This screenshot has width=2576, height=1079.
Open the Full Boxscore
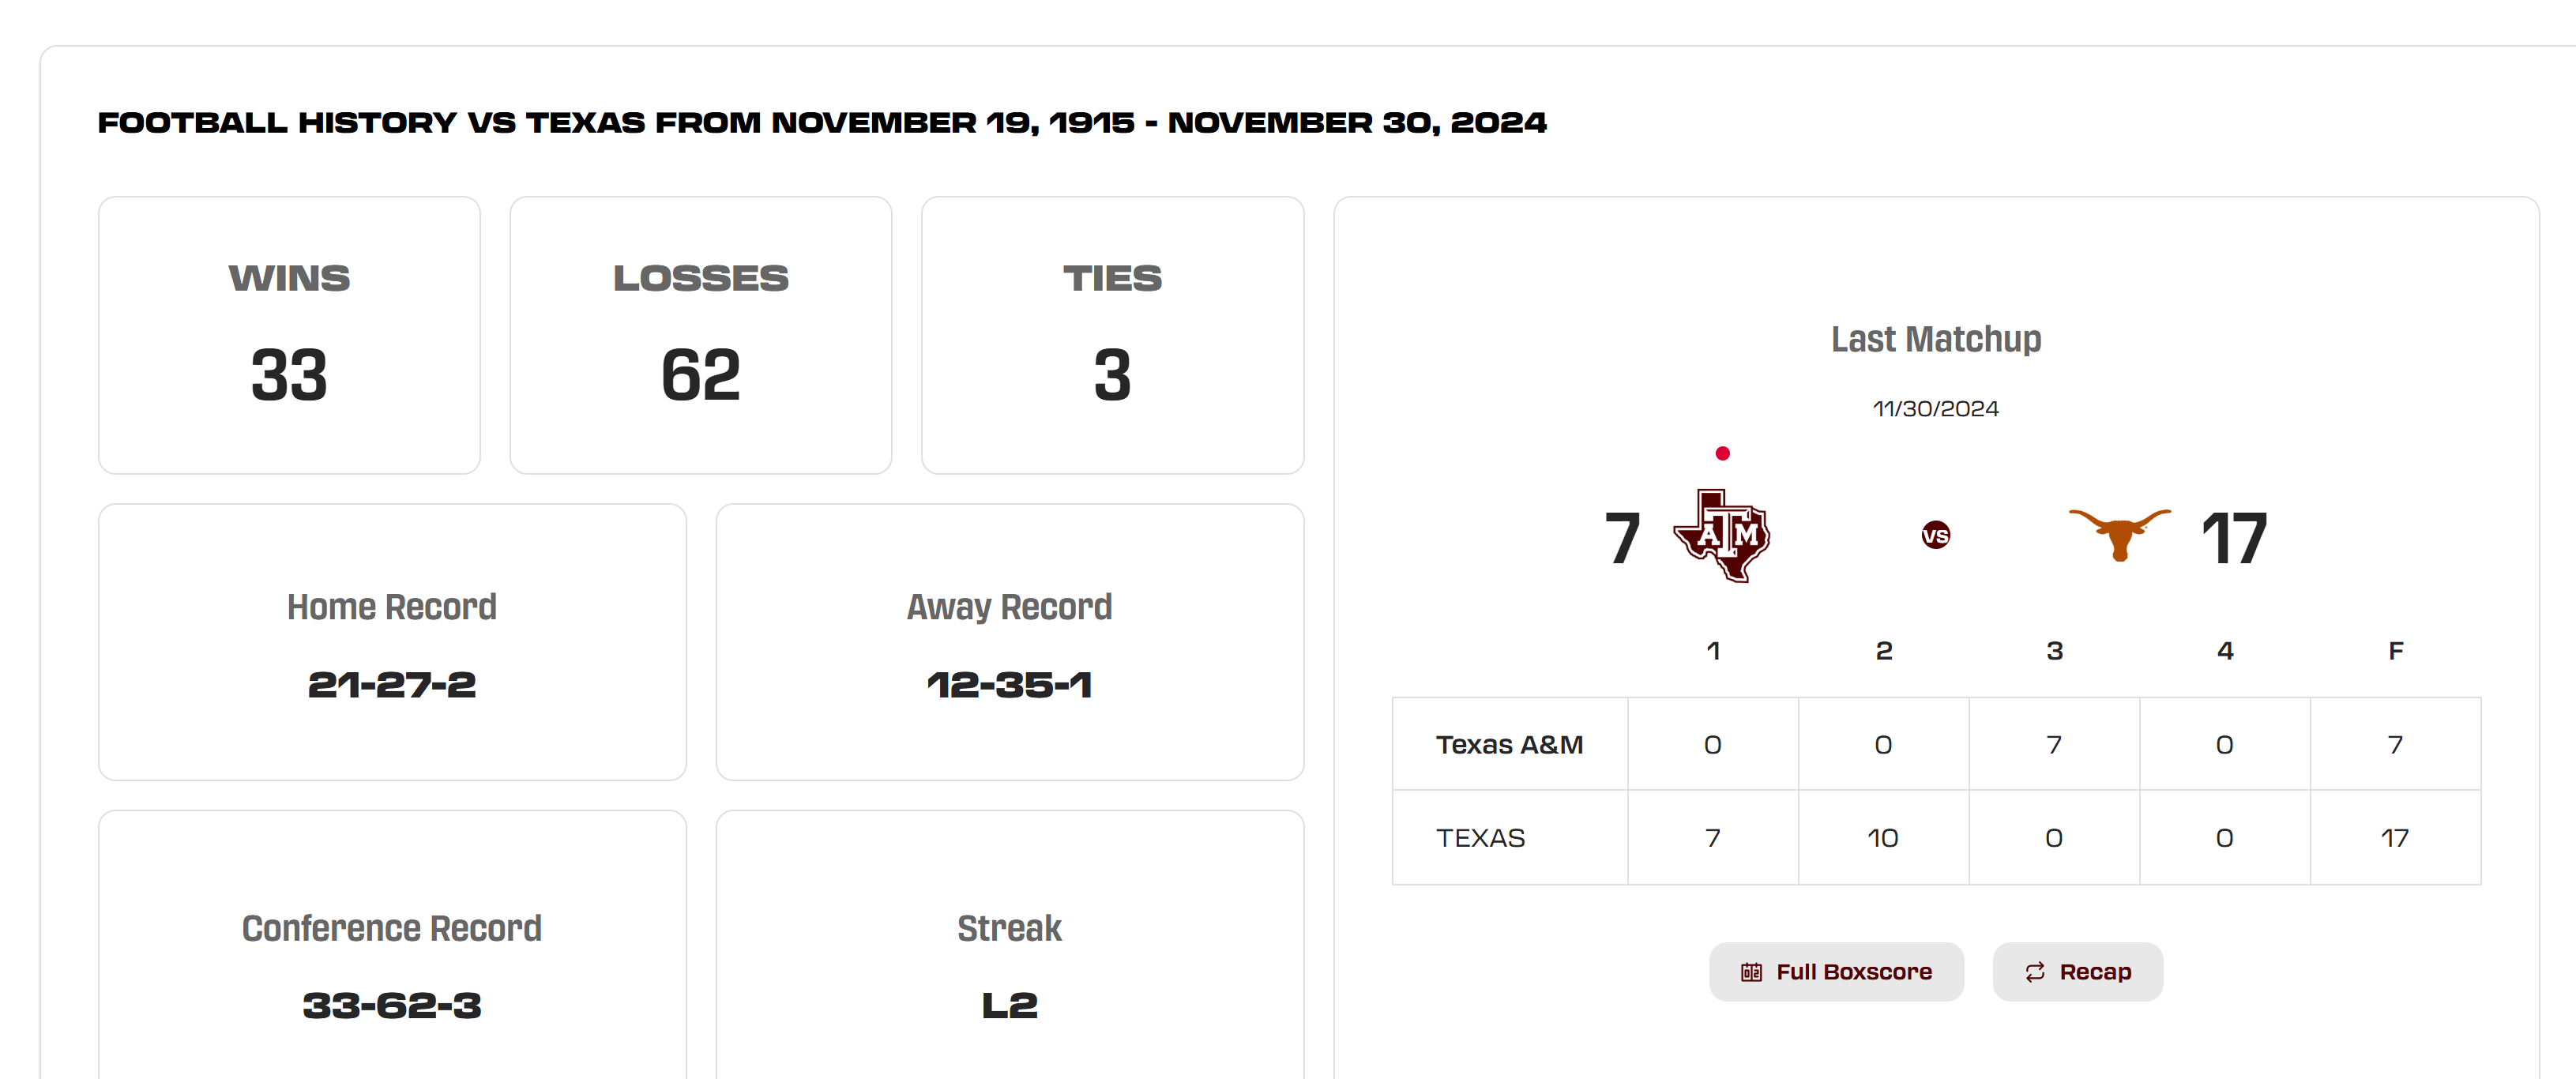(x=1836, y=972)
